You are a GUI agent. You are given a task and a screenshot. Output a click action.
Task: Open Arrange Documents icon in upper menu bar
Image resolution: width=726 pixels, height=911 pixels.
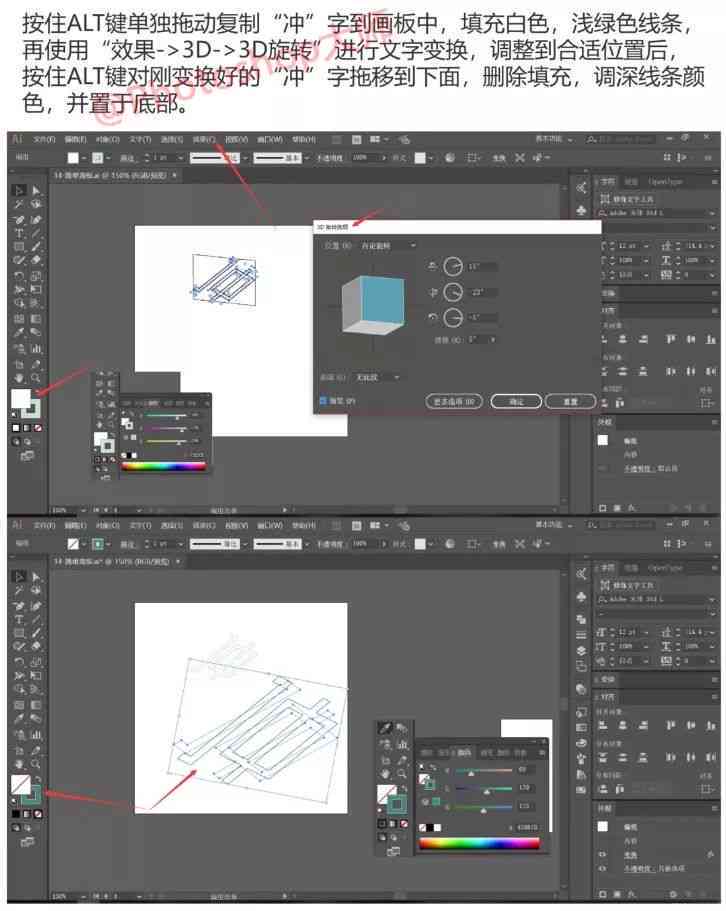[x=378, y=139]
